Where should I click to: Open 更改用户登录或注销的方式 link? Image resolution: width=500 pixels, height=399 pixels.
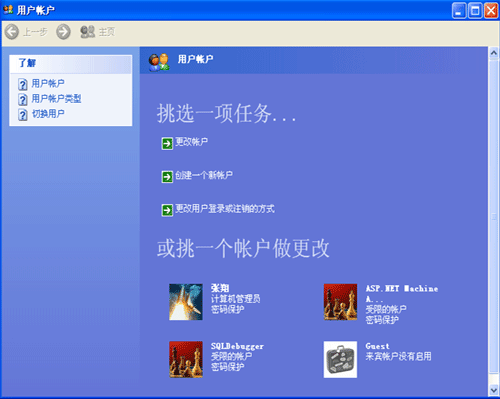click(225, 209)
